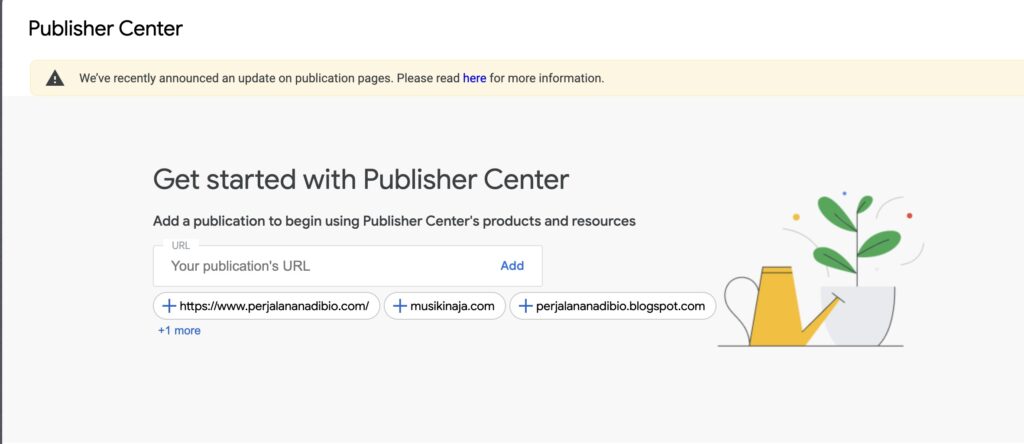Click the 'Add a publication to begin' subtitle
The height and width of the screenshot is (444, 1024).
(x=394, y=221)
